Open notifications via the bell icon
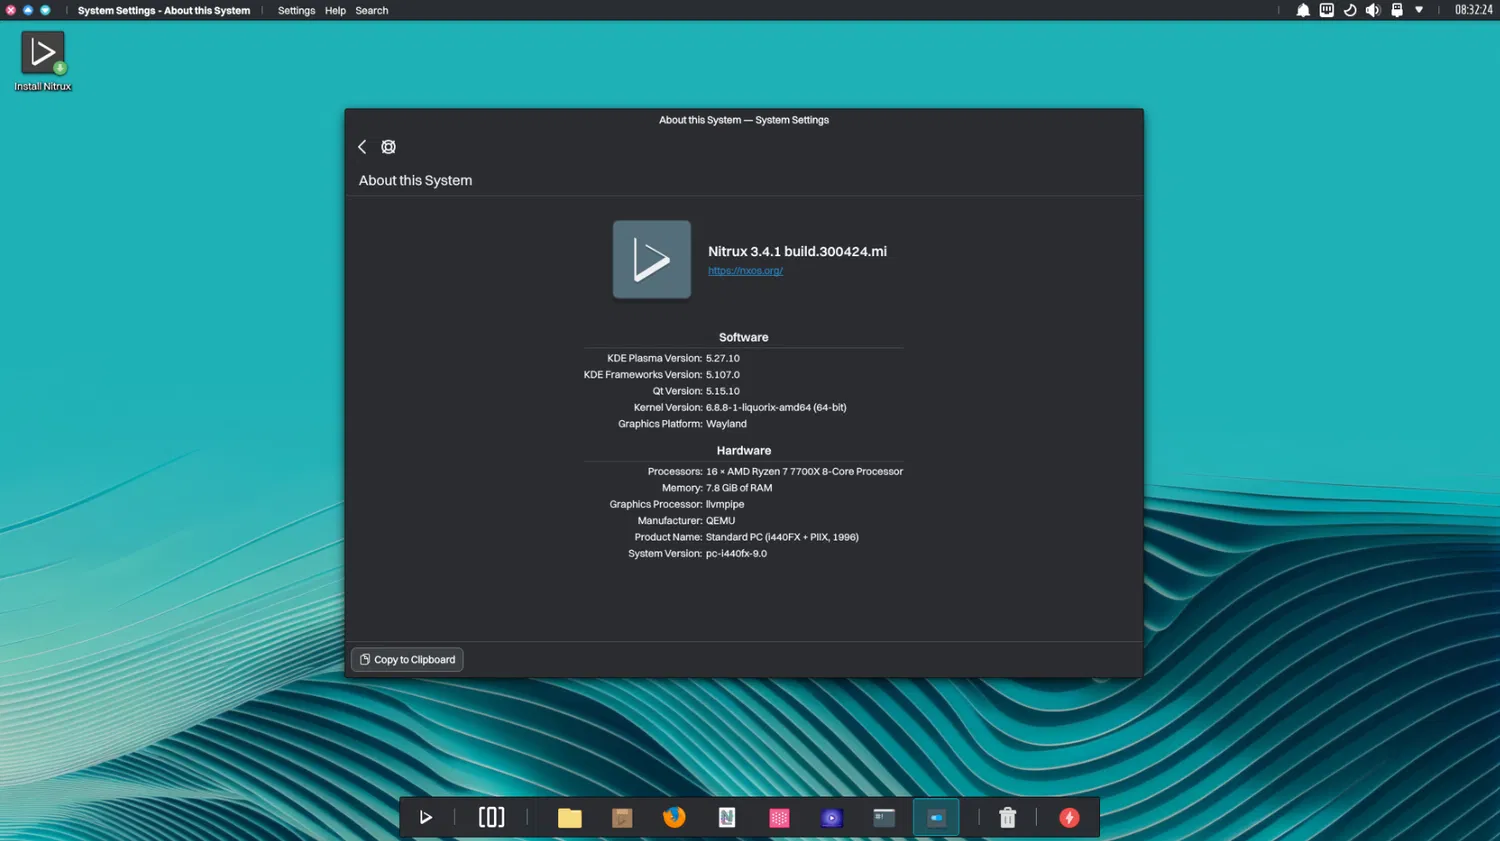 pyautogui.click(x=1303, y=10)
